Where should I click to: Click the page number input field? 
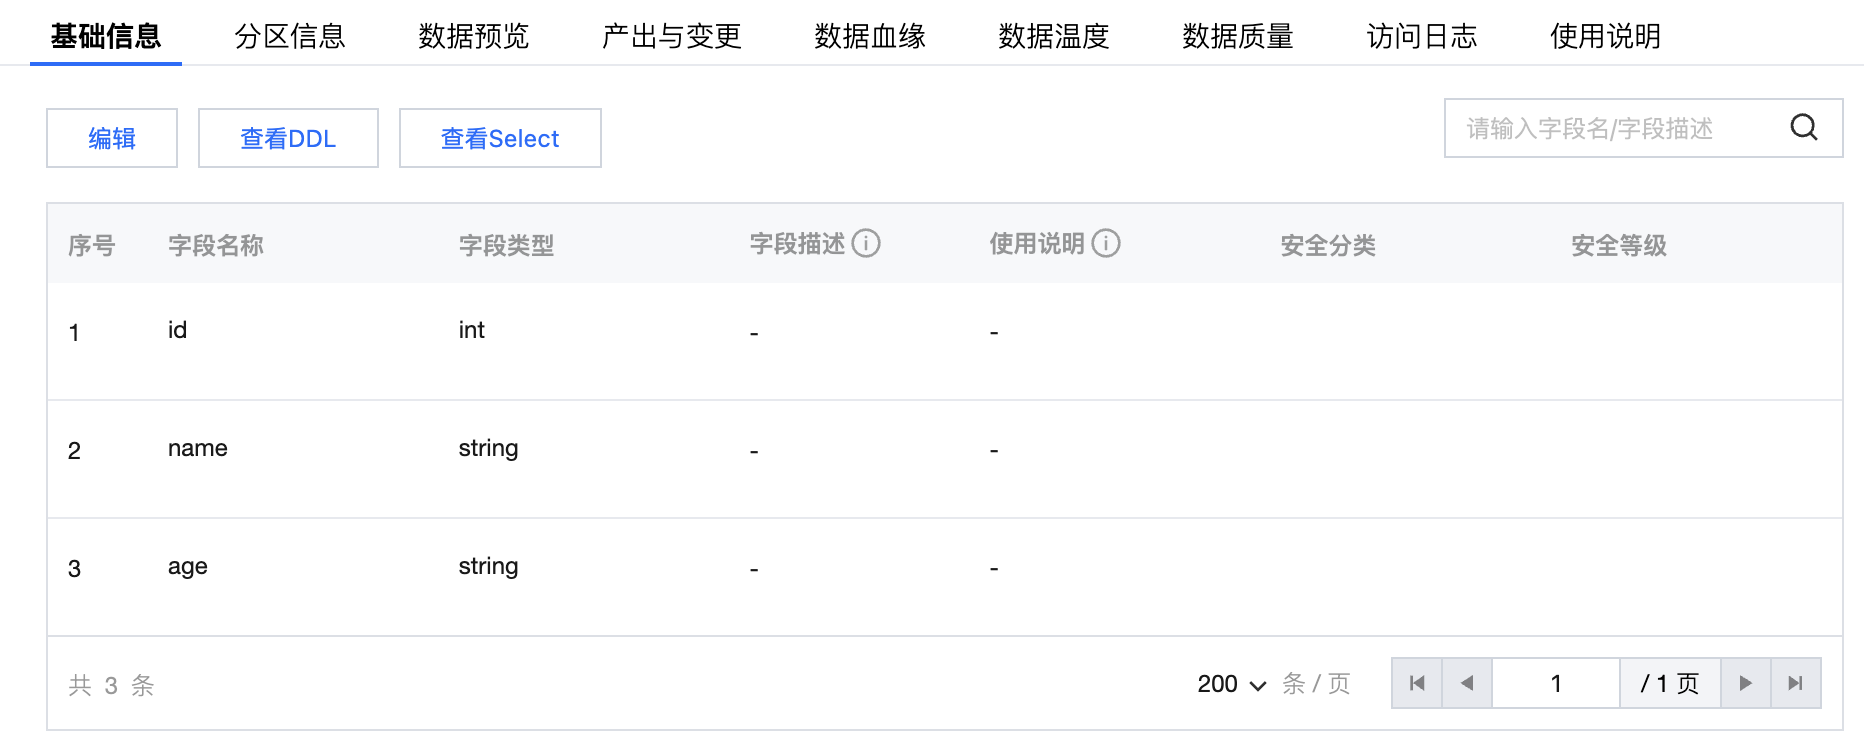[x=1555, y=683]
